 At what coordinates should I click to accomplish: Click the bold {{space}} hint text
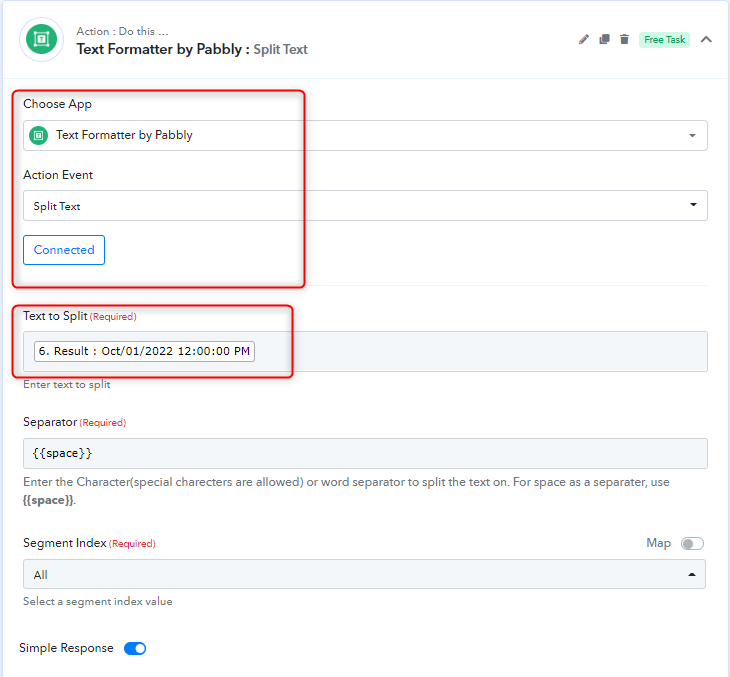coord(48,501)
